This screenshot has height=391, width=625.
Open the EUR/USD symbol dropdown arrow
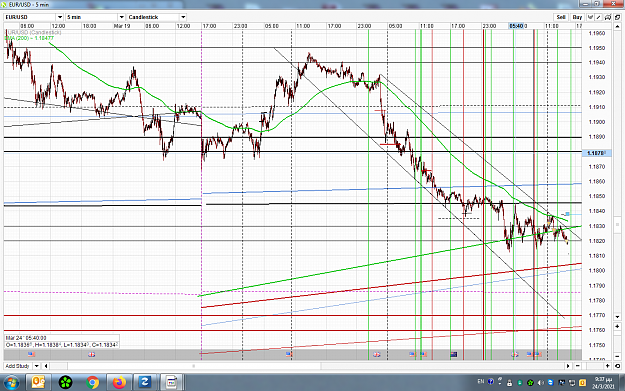pos(60,17)
